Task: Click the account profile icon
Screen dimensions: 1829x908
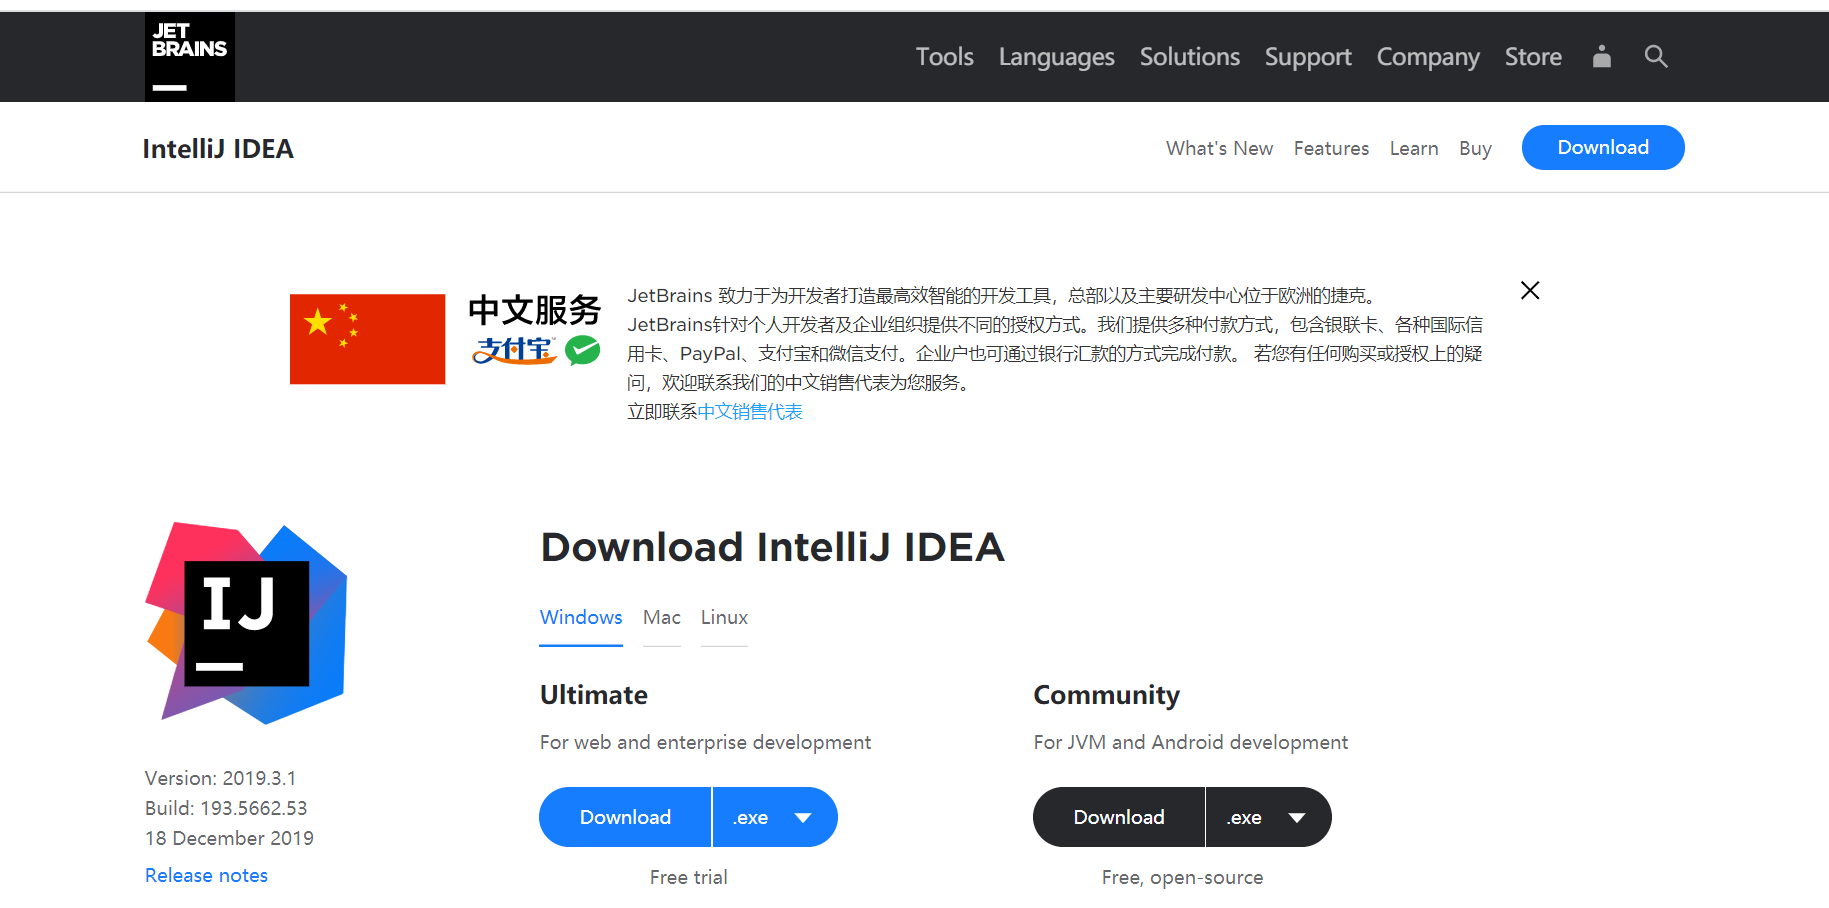Action: point(1601,57)
